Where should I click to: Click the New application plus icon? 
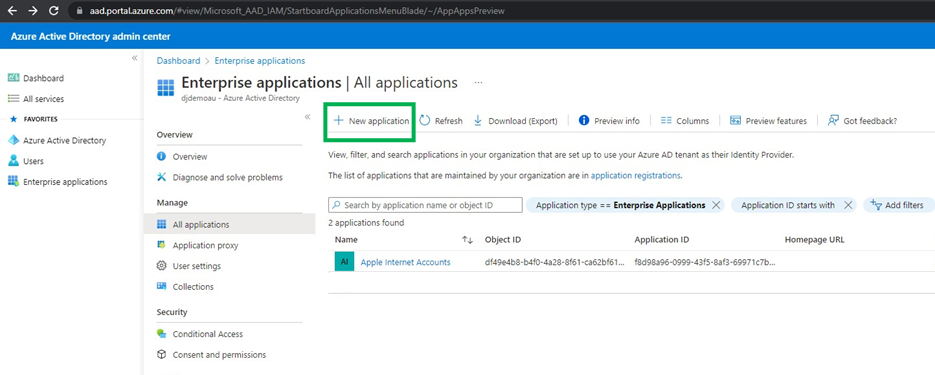pyautogui.click(x=339, y=120)
